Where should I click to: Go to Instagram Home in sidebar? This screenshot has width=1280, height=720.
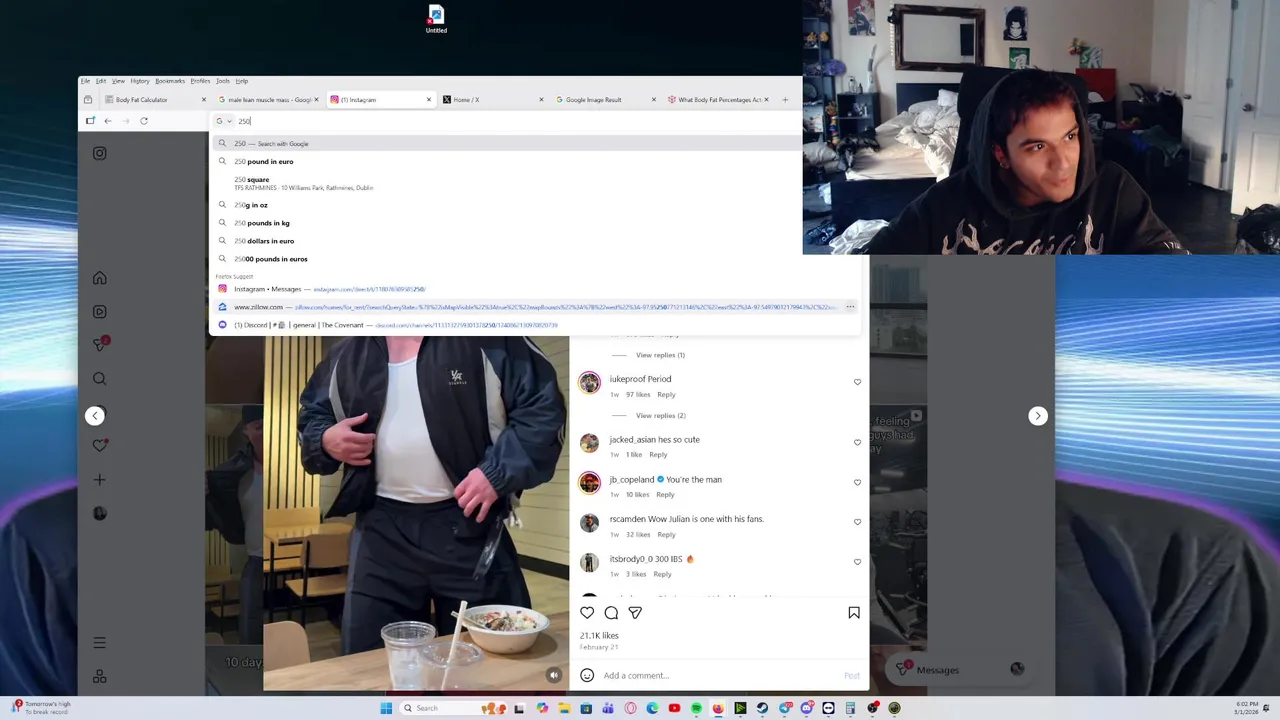tap(99, 278)
